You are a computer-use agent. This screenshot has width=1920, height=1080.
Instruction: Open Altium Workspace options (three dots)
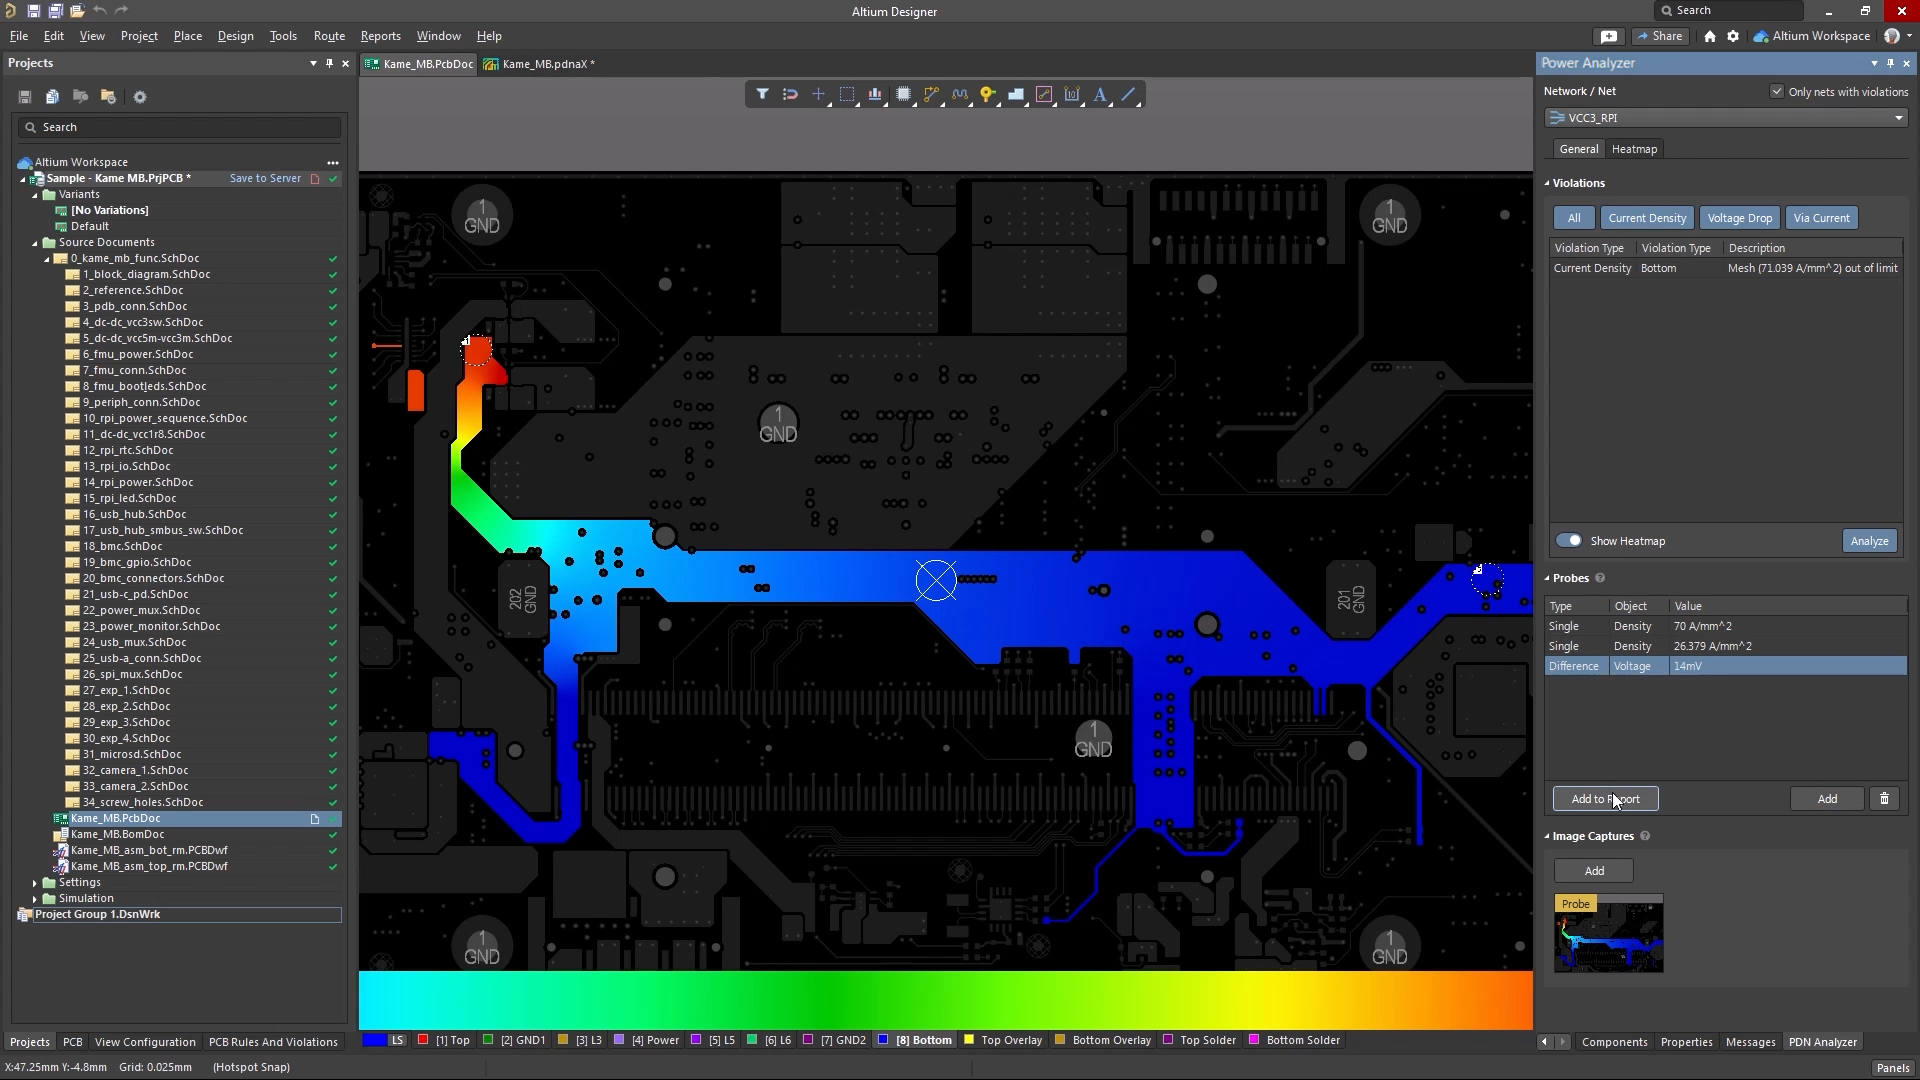[333, 163]
